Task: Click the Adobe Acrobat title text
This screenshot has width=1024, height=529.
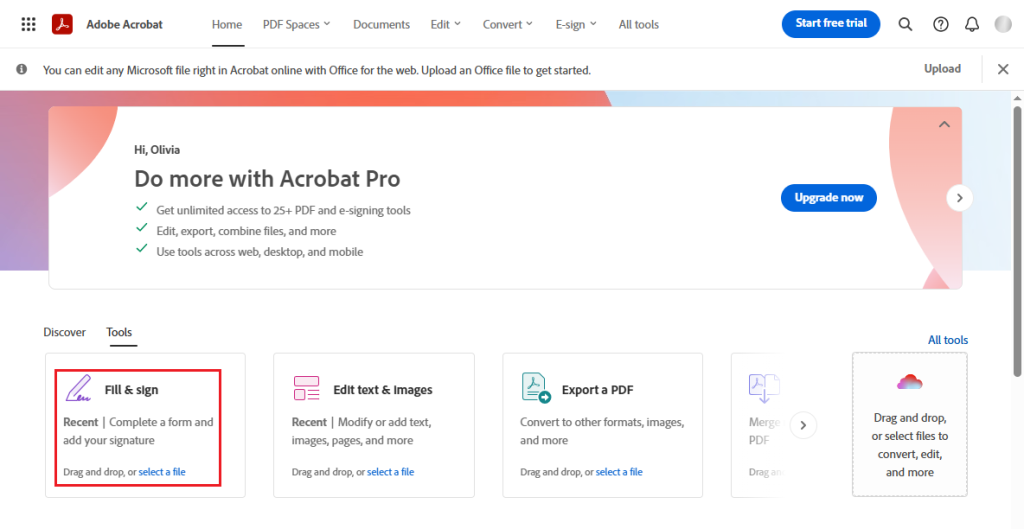Action: tap(124, 25)
